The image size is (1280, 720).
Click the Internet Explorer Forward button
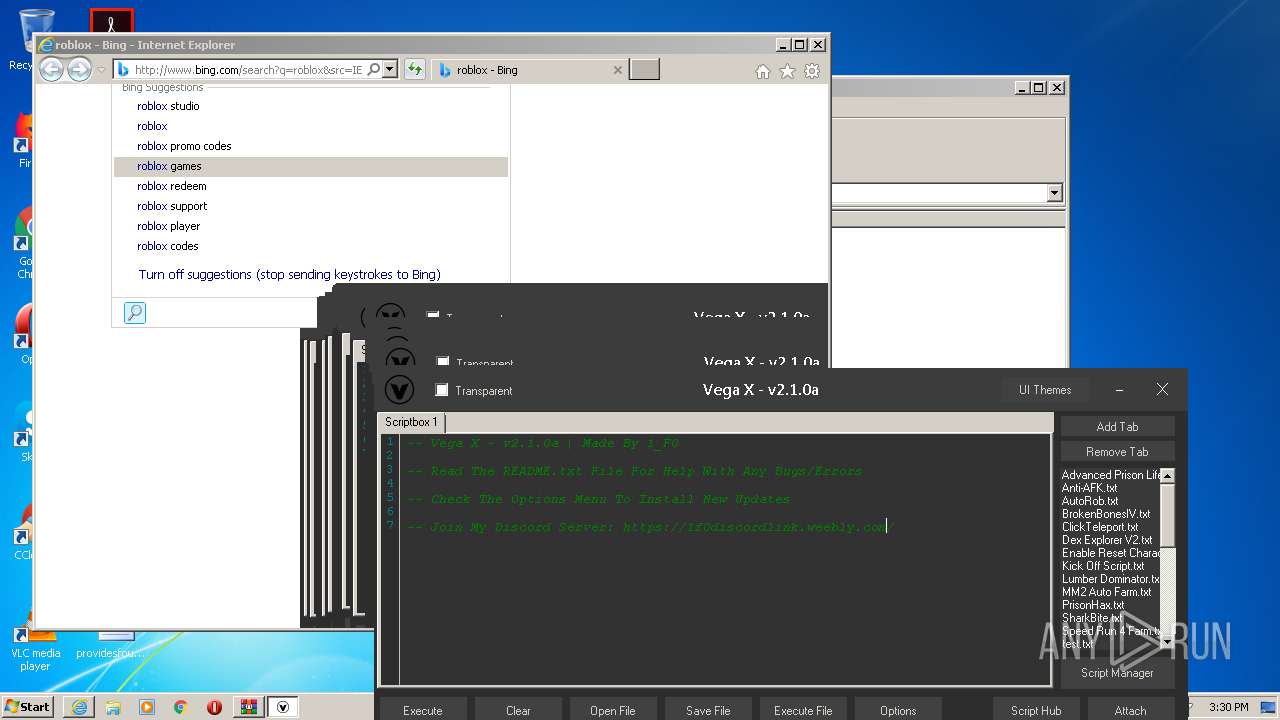80,70
